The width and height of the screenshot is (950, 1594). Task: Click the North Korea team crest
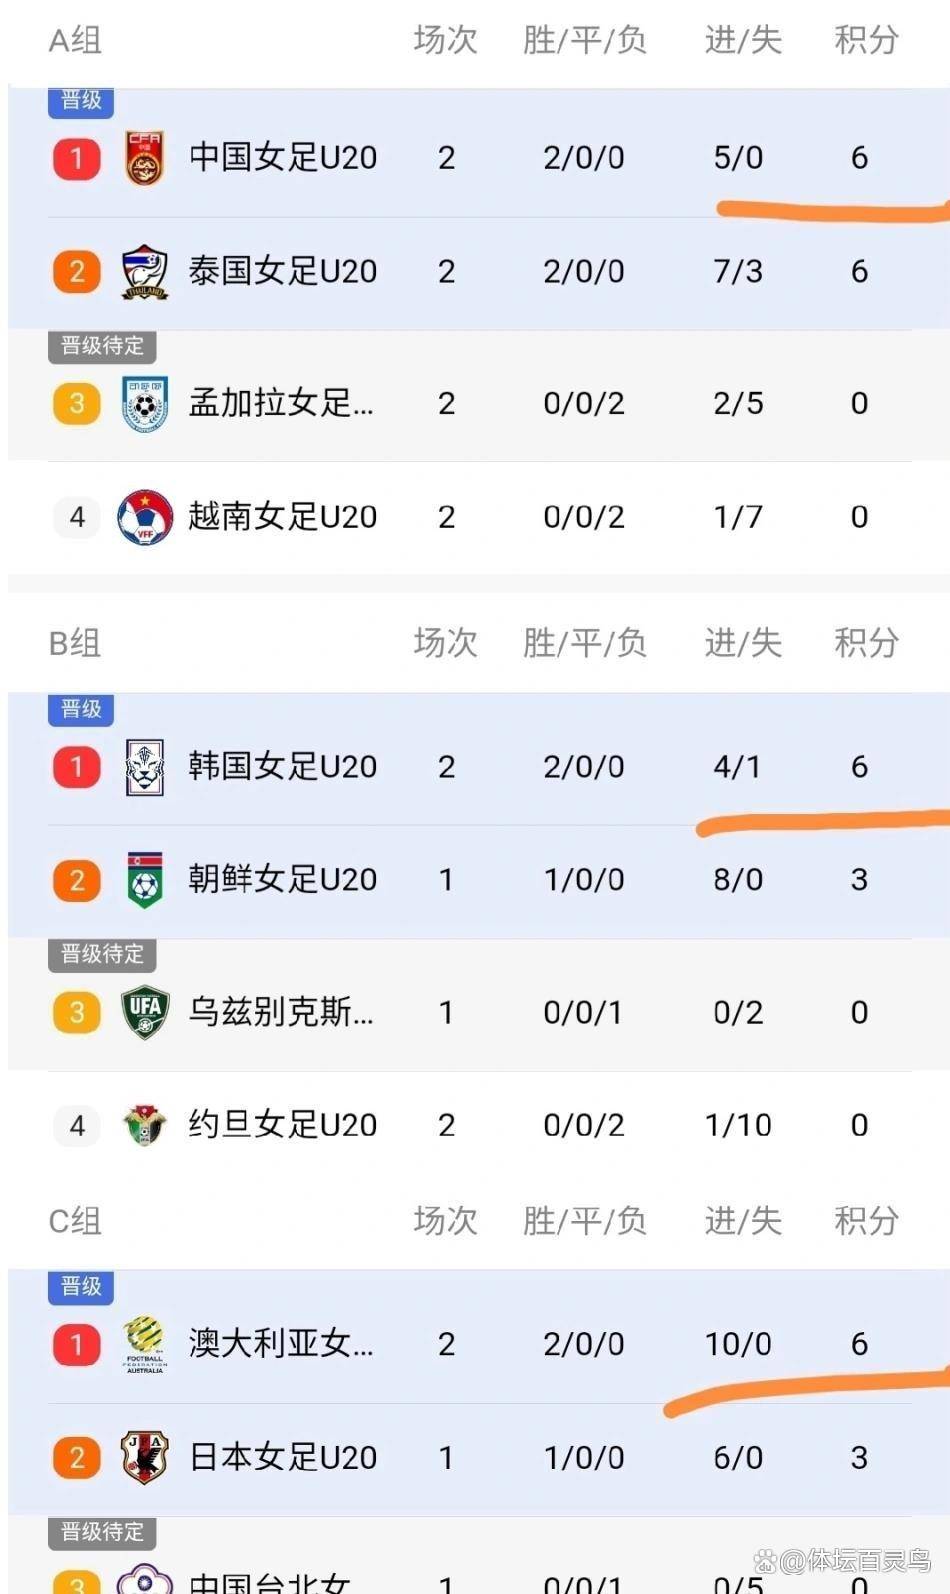145,880
